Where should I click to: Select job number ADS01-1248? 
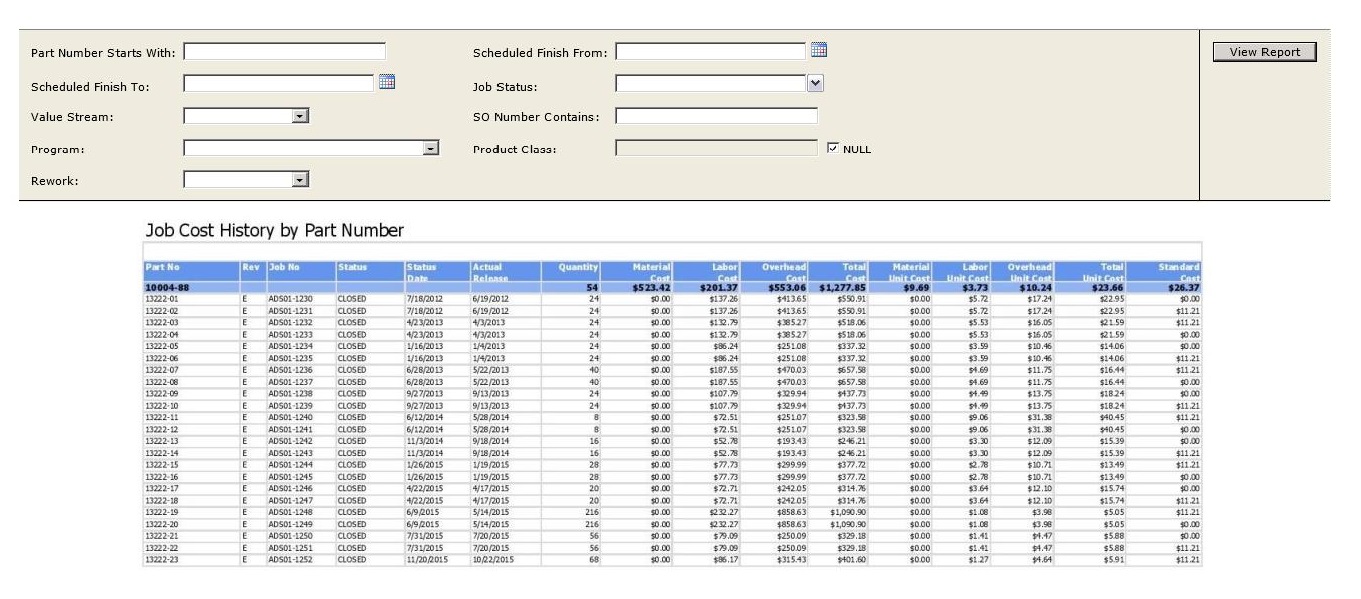290,513
